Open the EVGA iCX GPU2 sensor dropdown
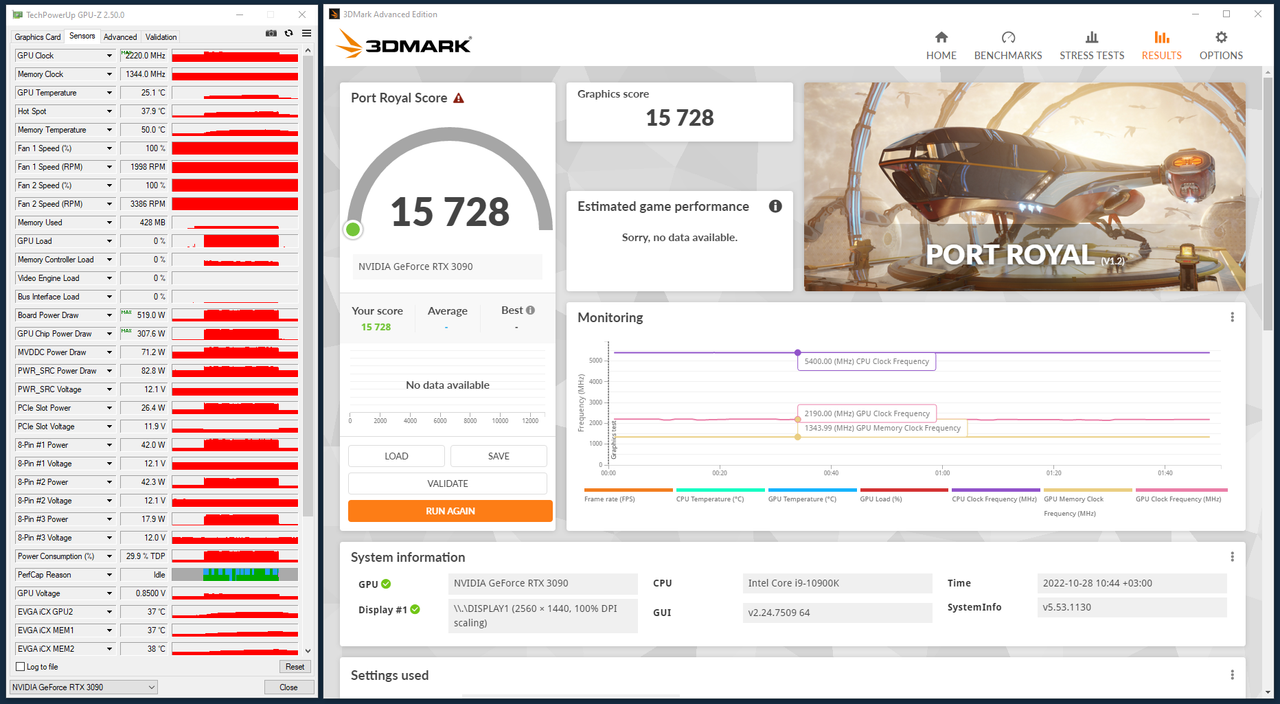1280x704 pixels. click(x=110, y=611)
